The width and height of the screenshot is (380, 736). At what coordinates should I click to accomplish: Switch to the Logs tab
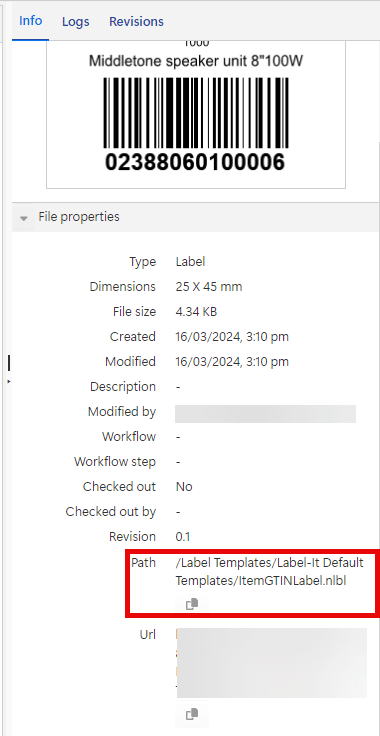point(76,22)
